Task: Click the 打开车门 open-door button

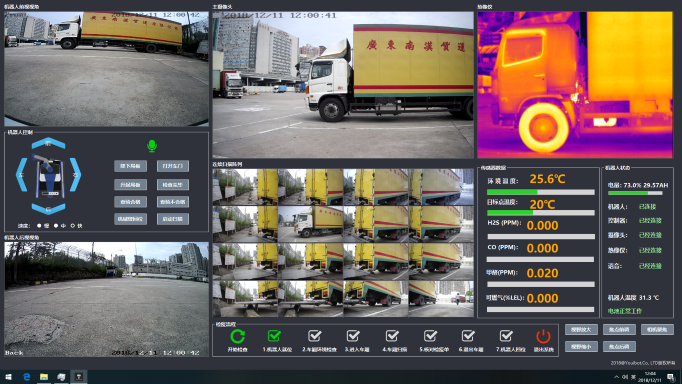Action: (173, 166)
